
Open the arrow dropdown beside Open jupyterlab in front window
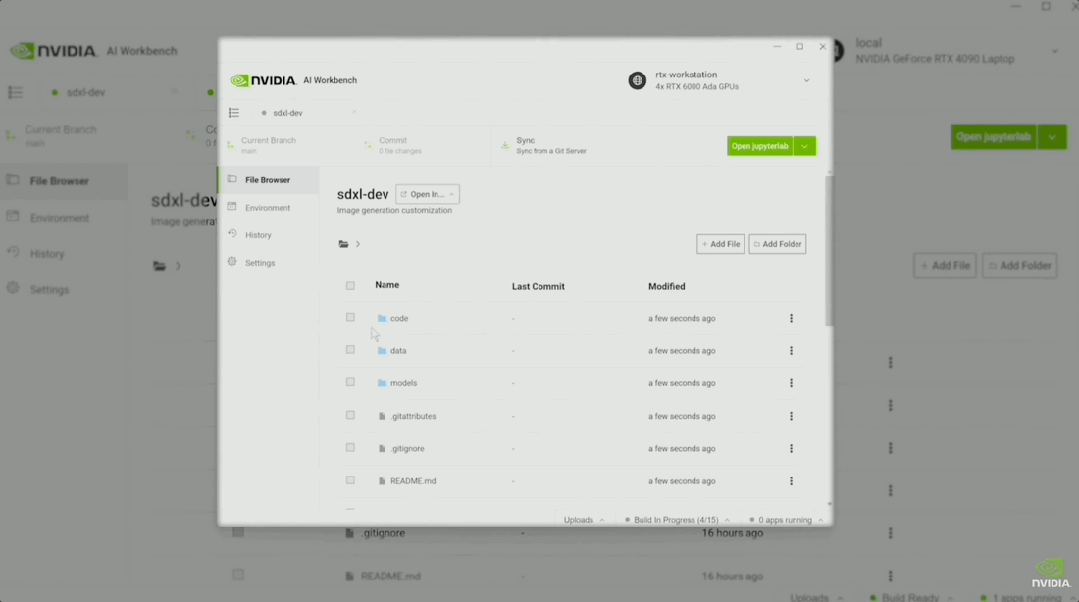coord(804,146)
